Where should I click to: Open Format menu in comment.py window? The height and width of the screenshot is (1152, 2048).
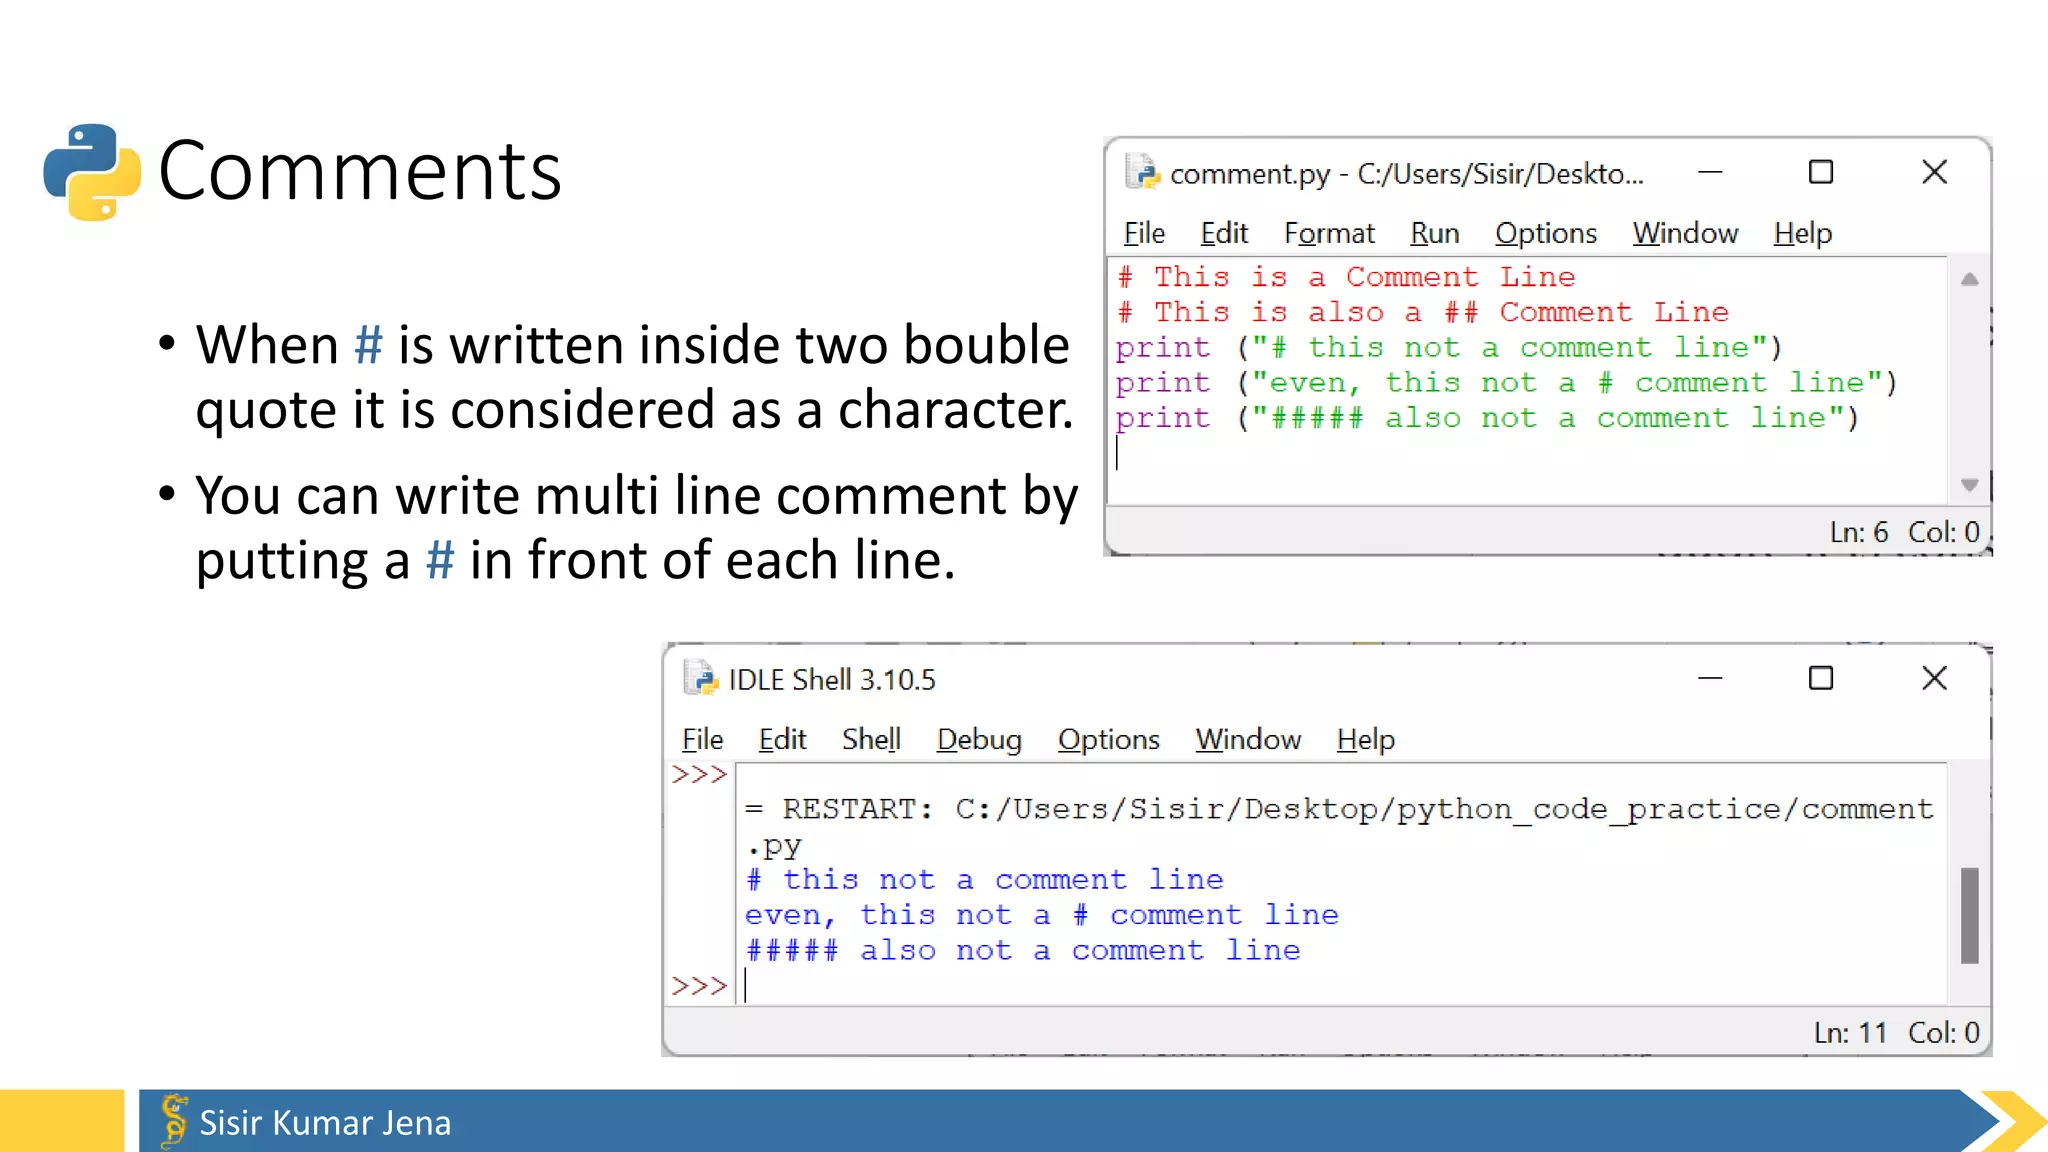pos(1329,233)
